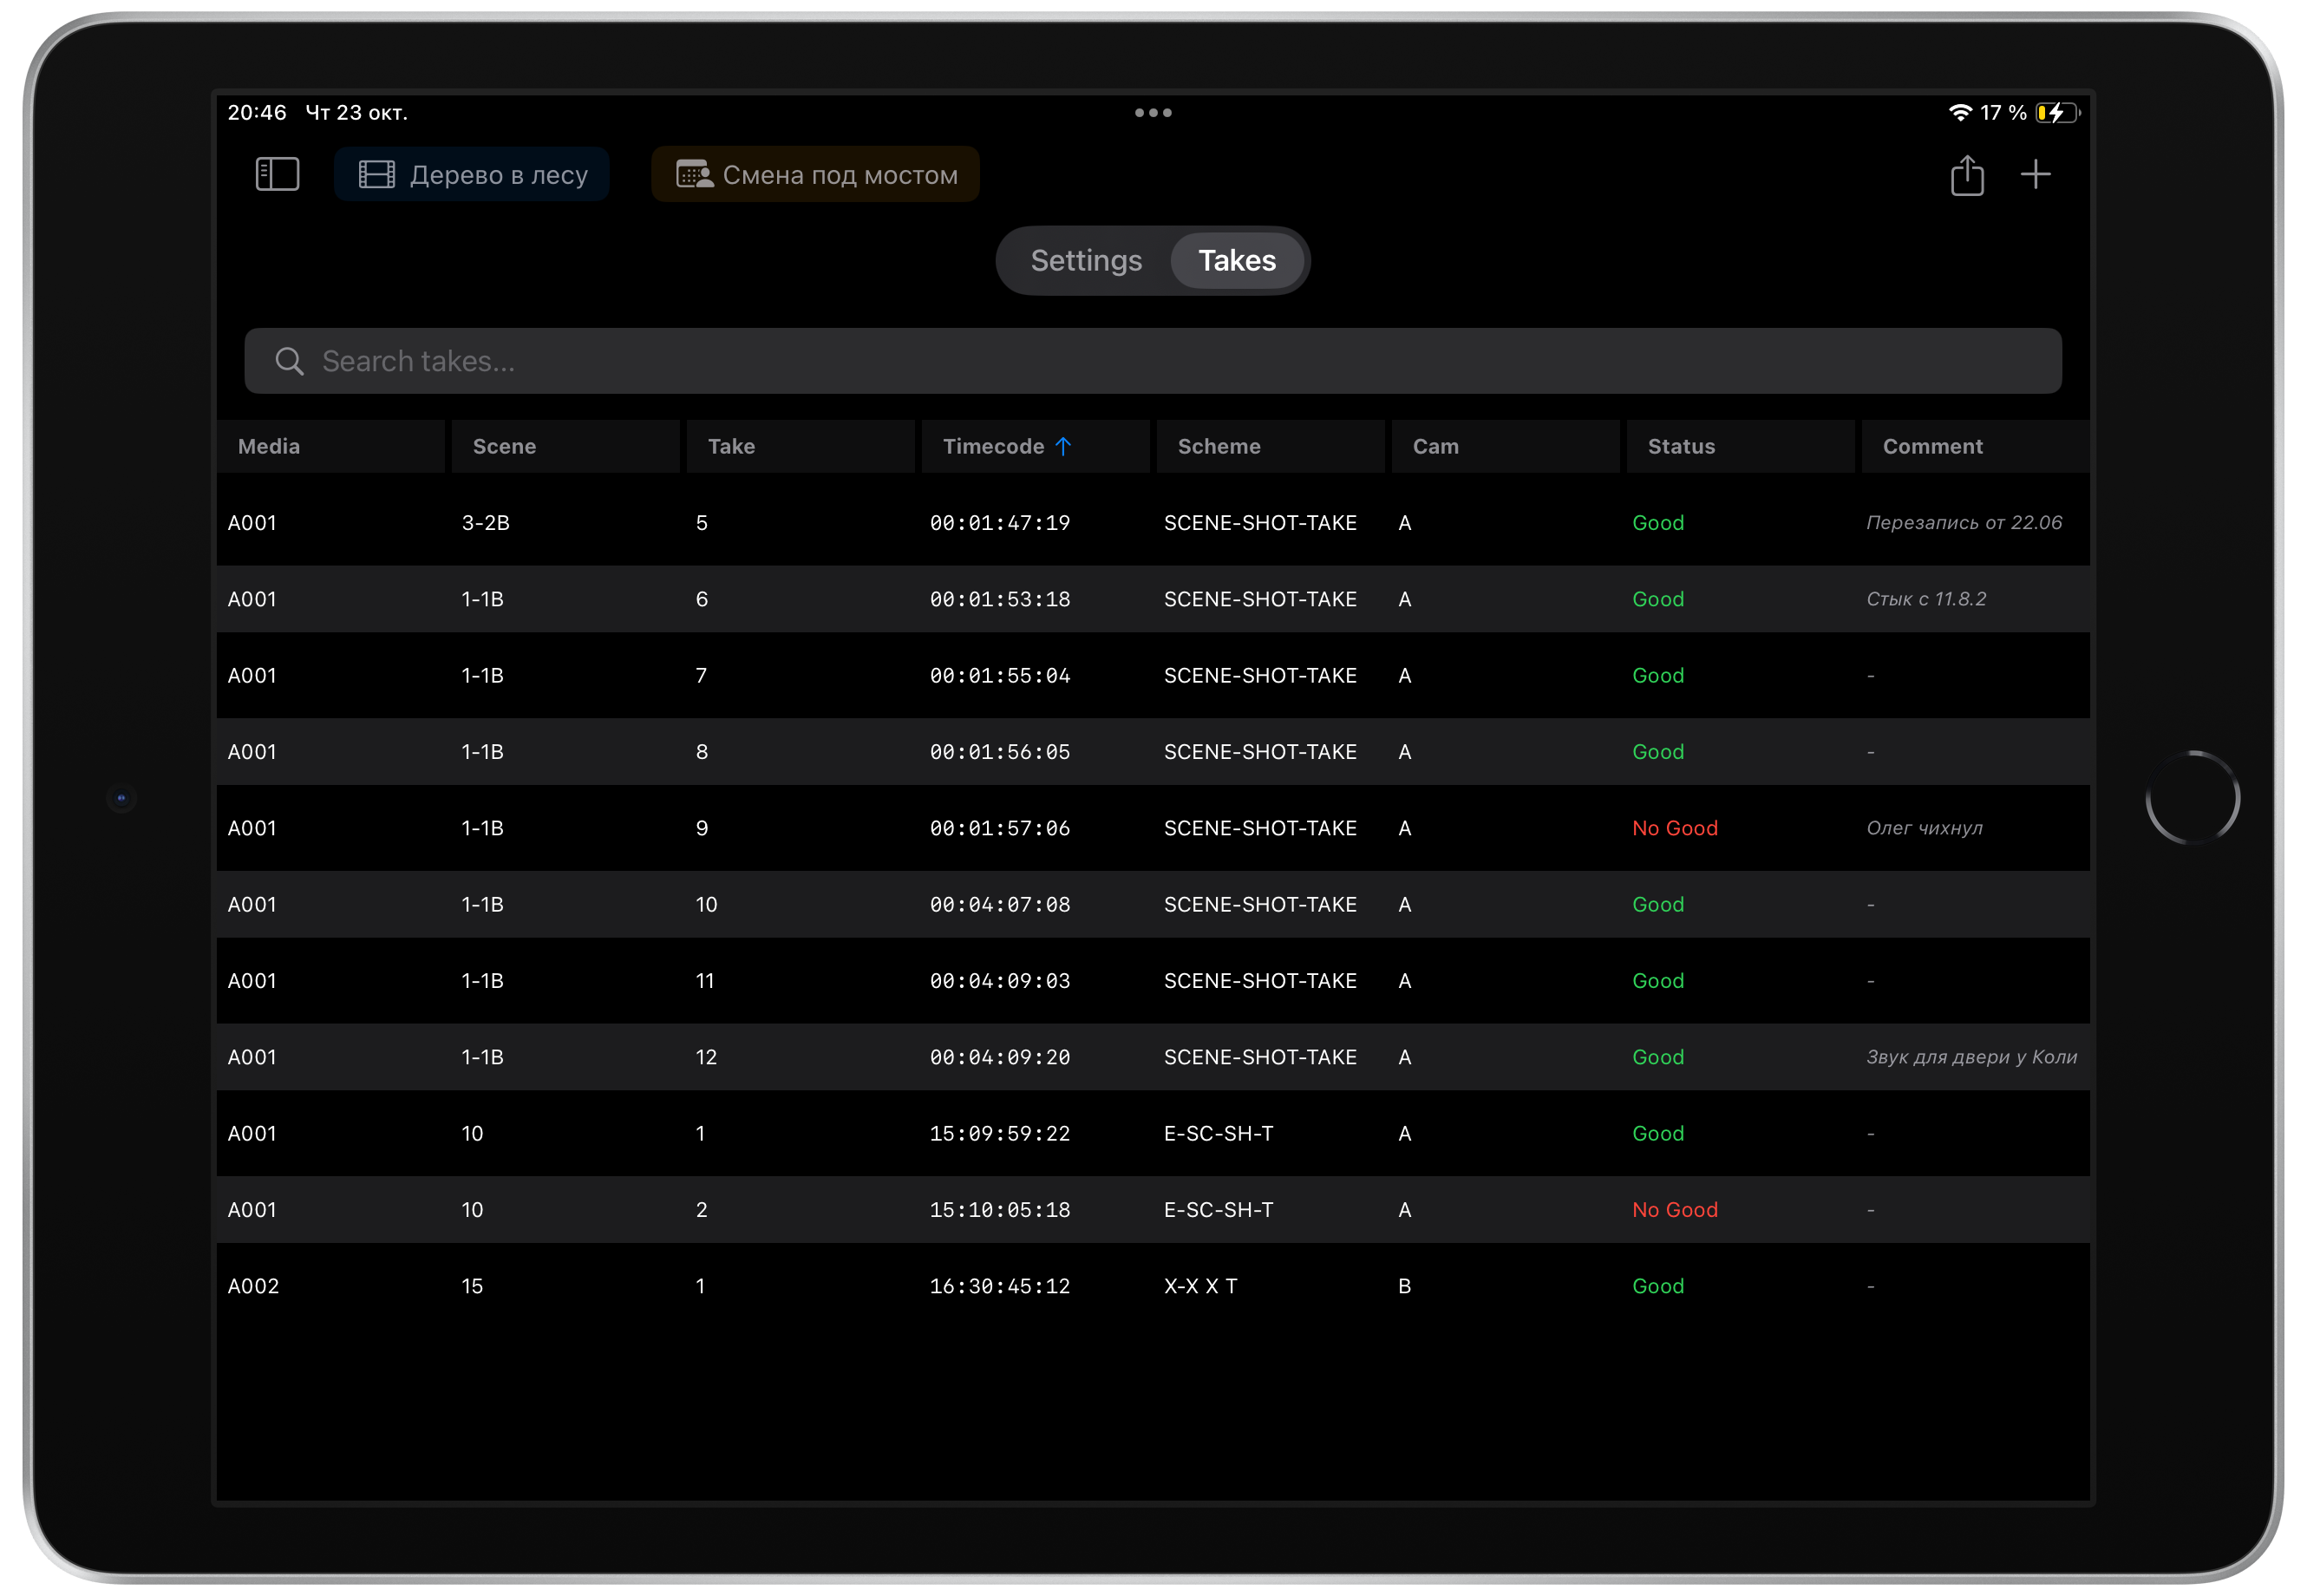This screenshot has width=2307, height=1596.
Task: Open comment Перезапись от 22.06
Action: tap(1964, 523)
